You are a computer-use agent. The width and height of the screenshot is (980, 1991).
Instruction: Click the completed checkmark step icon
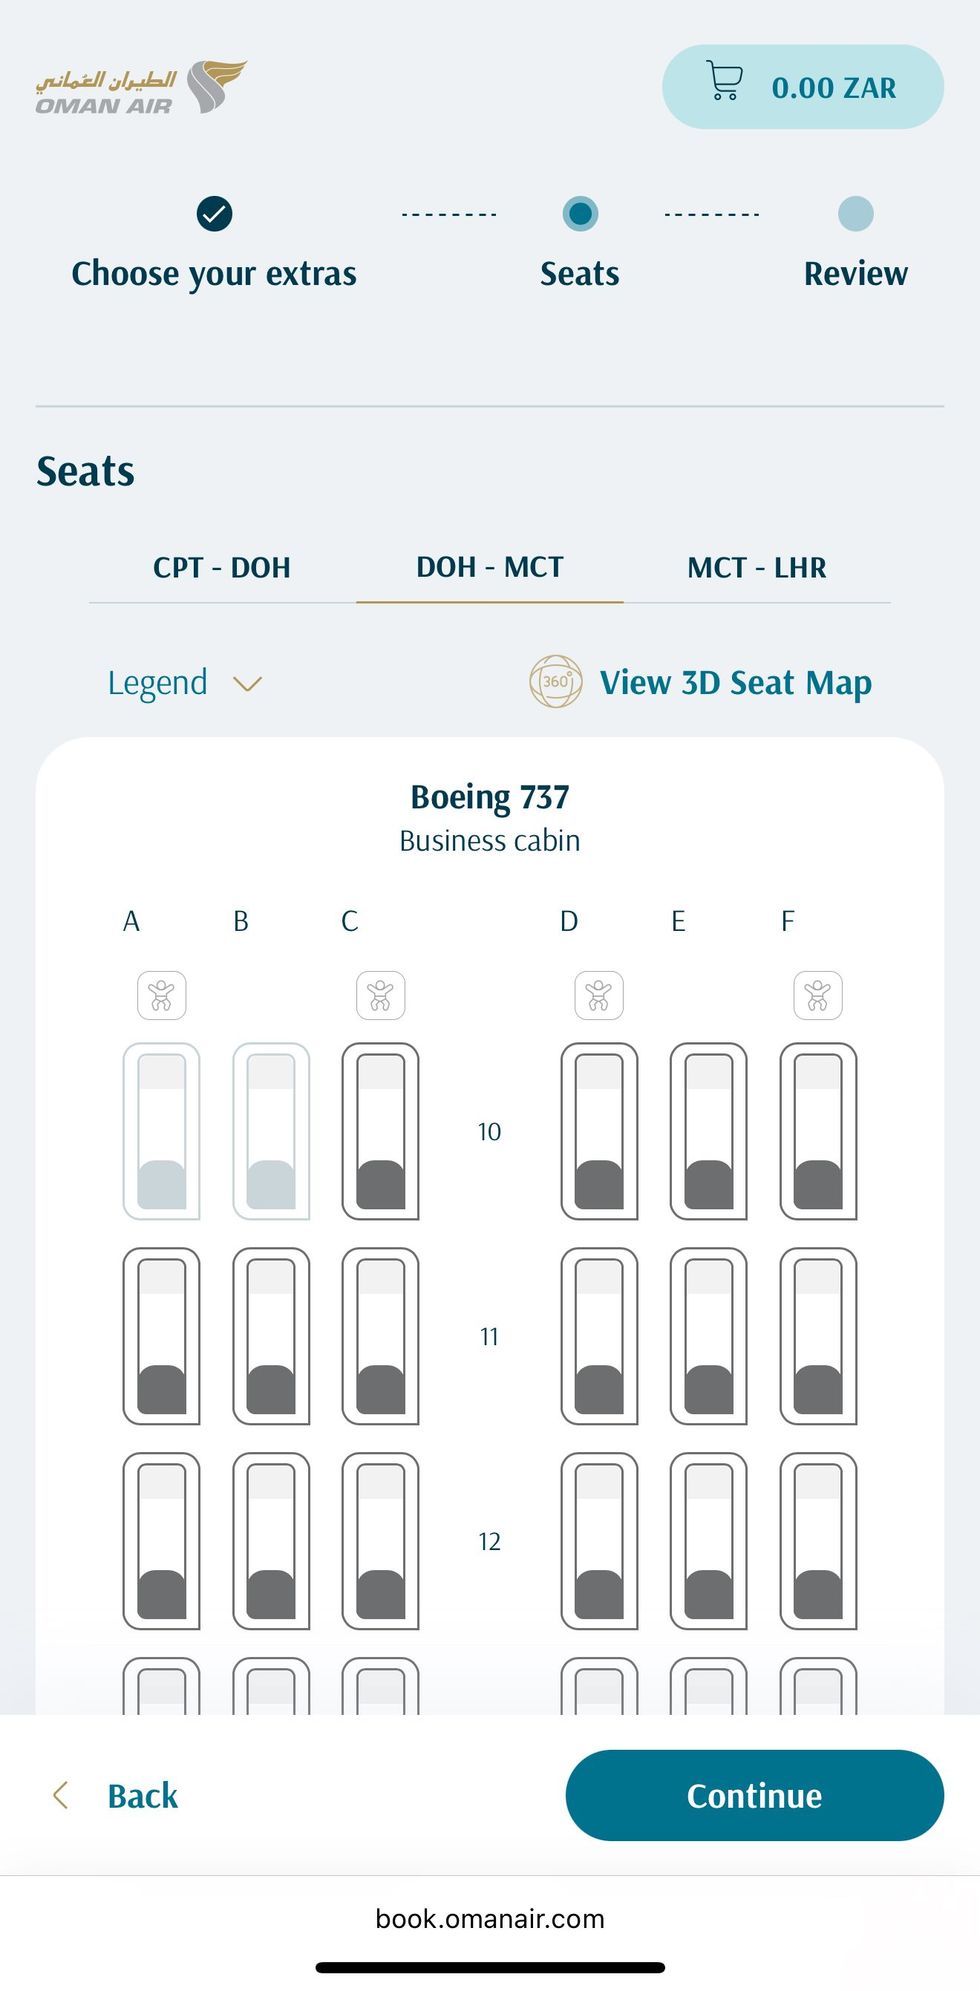214,214
